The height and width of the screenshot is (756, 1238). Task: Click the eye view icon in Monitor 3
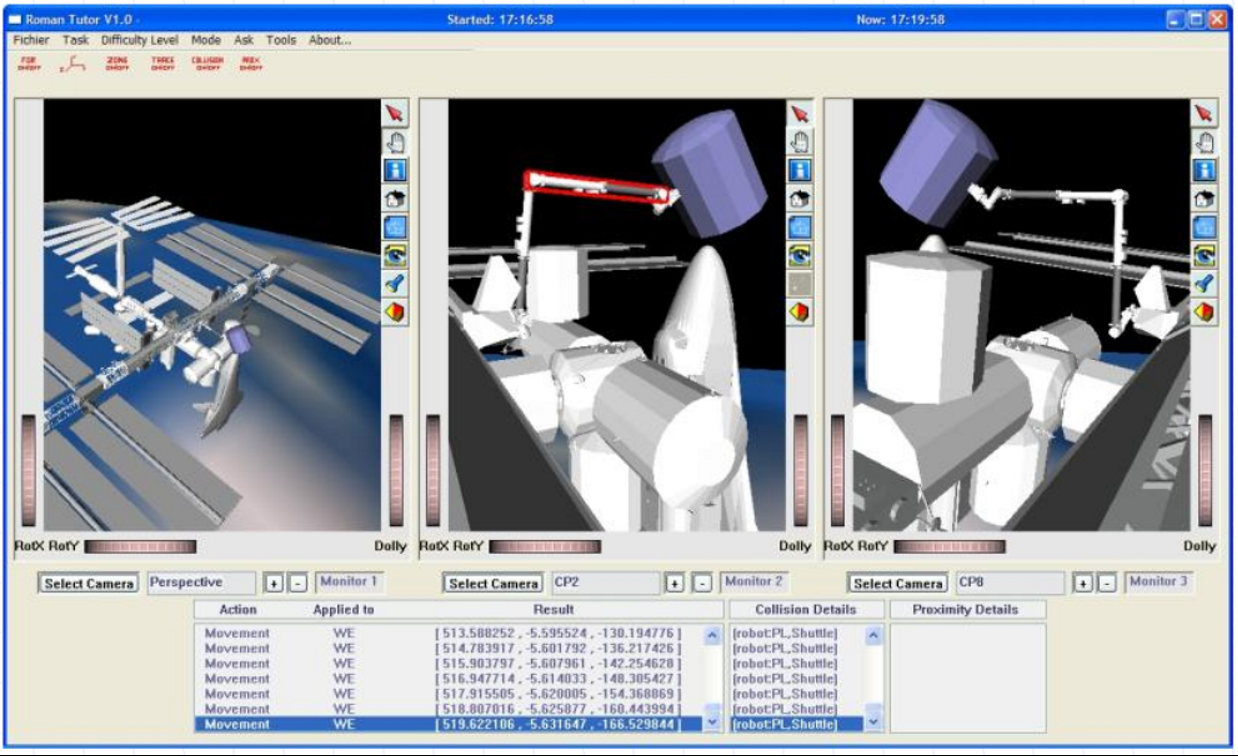click(x=1204, y=256)
